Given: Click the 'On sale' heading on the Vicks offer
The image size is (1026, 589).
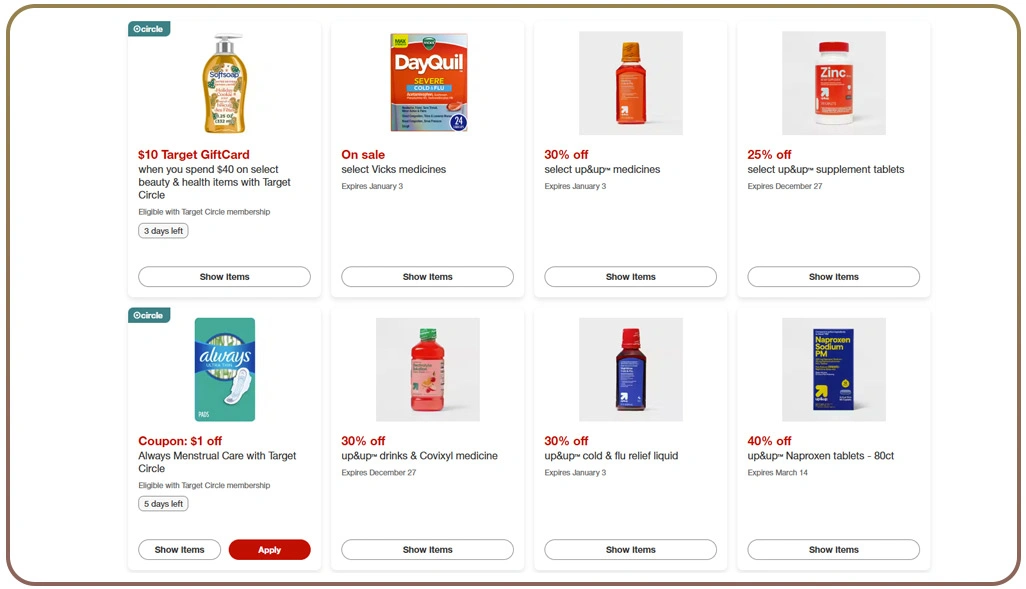Looking at the screenshot, I should 363,154.
